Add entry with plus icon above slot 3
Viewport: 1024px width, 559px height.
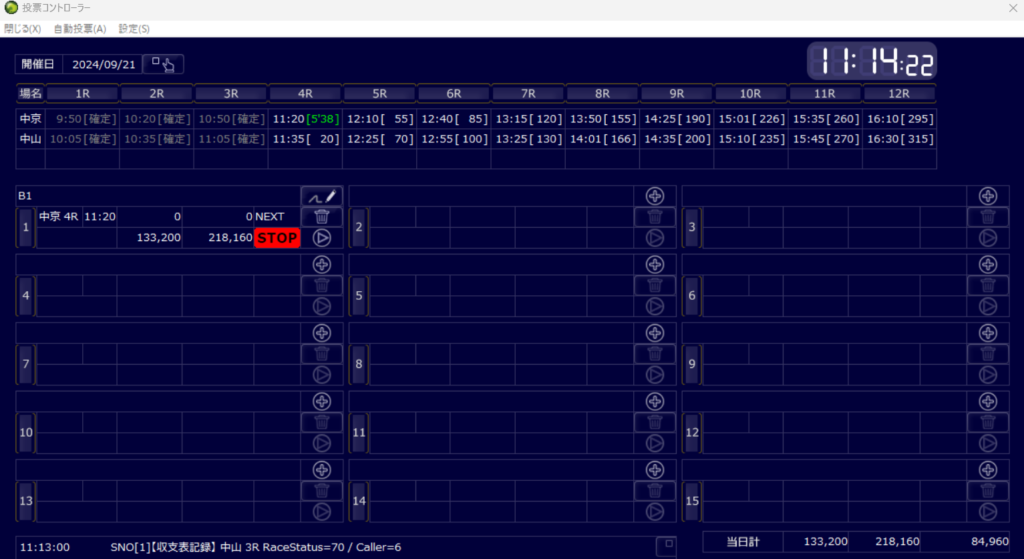click(x=988, y=196)
